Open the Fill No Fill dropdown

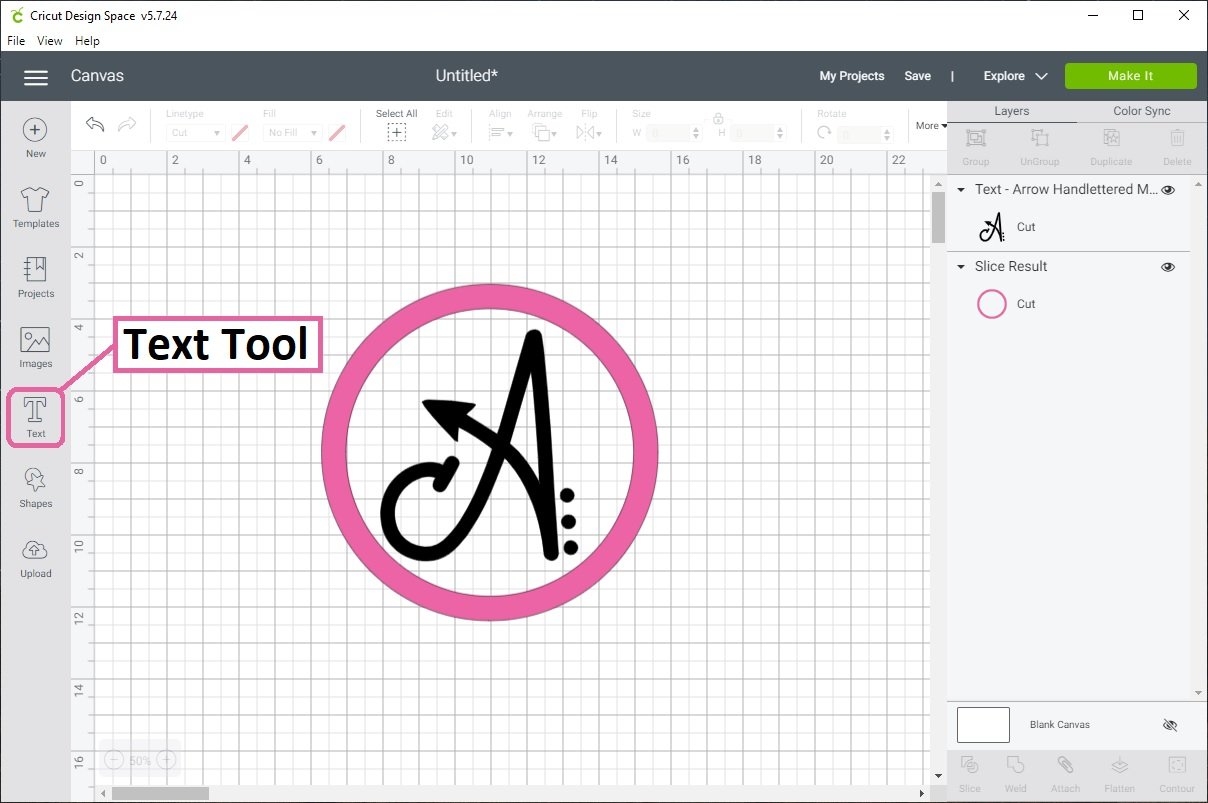point(293,133)
